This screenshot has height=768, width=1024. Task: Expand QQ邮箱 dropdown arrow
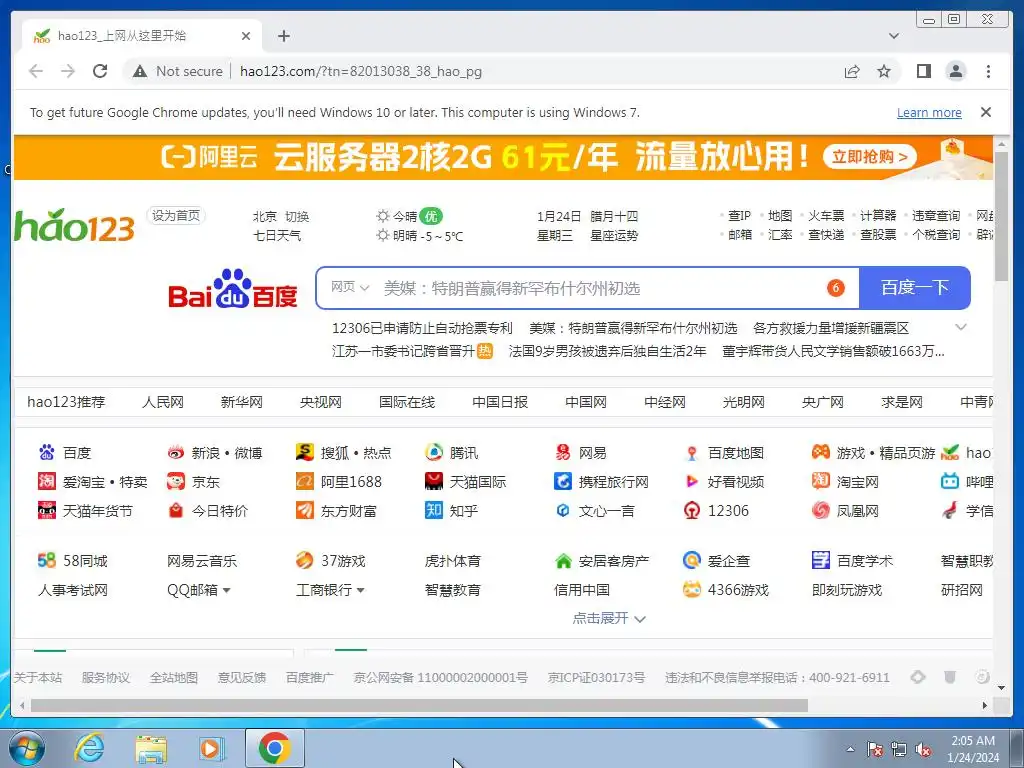pos(227,590)
